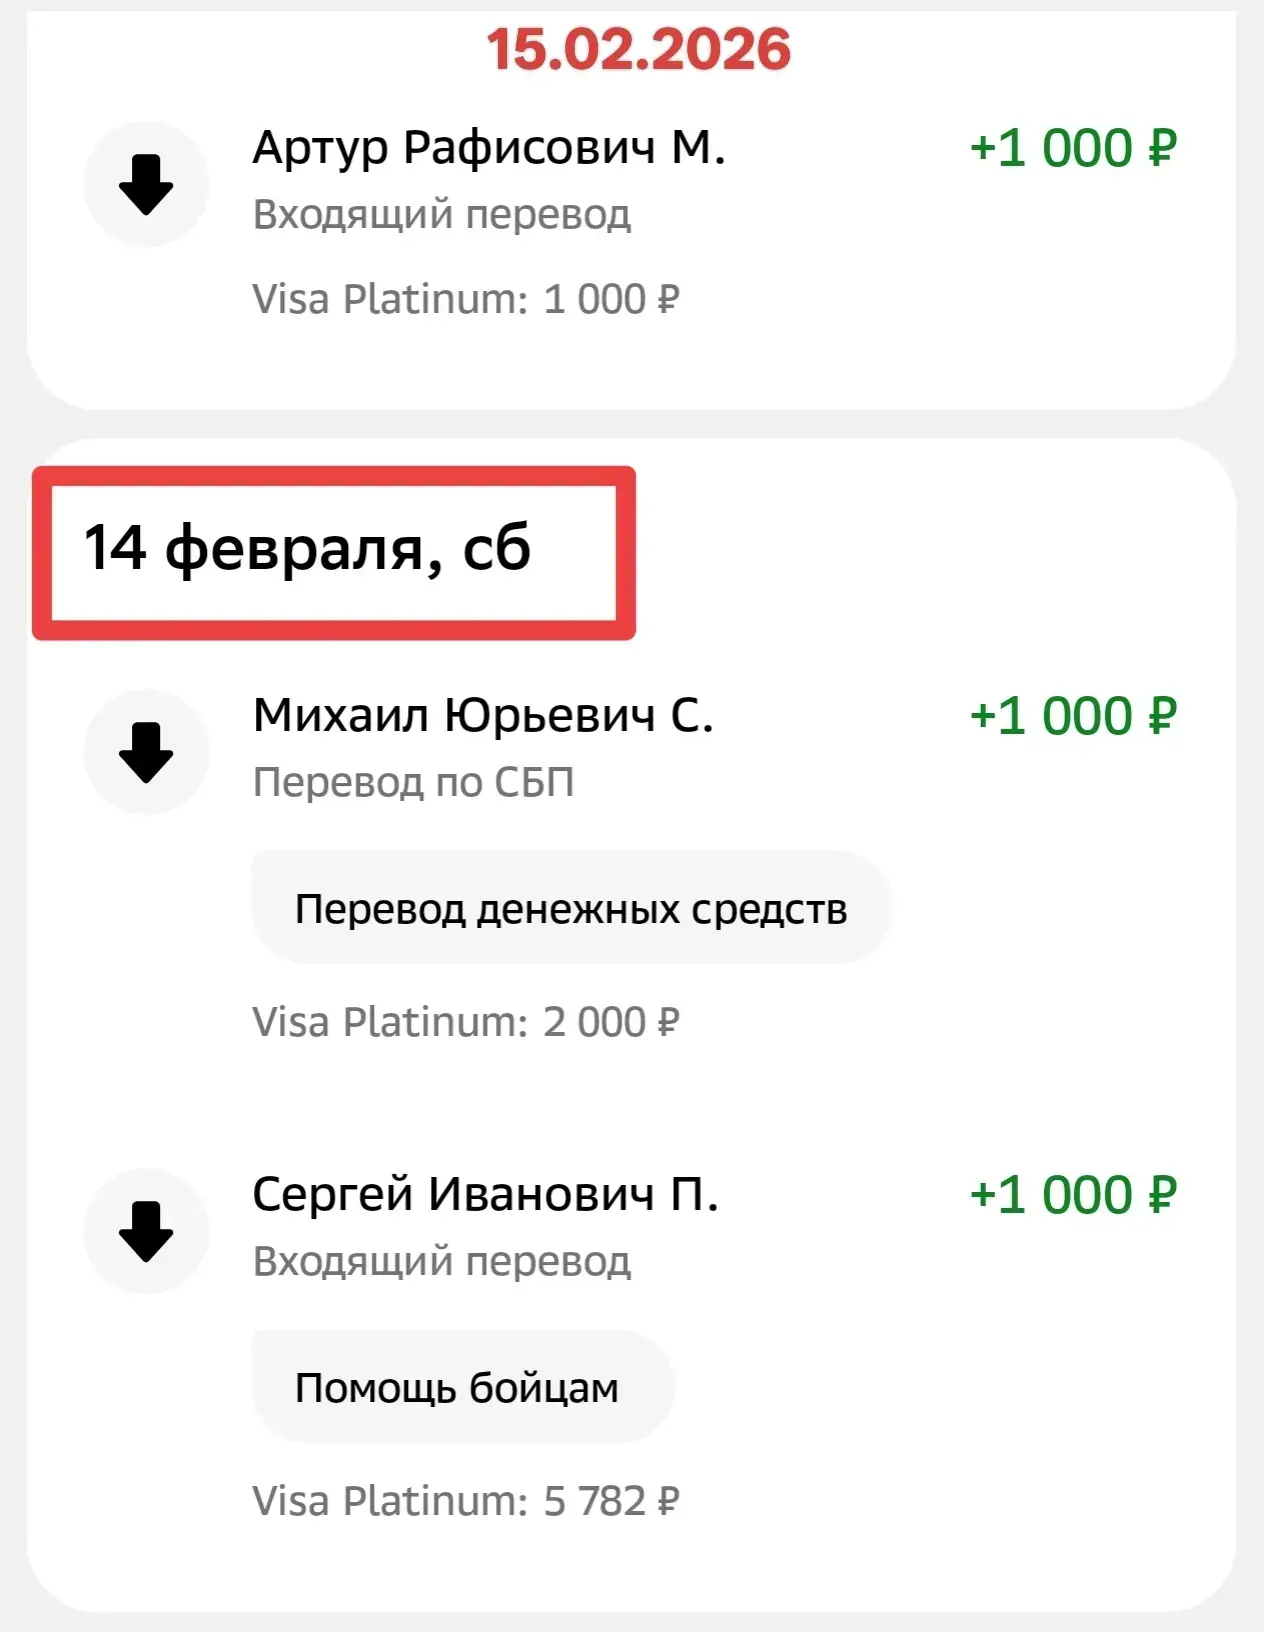Click the +1 000 ₽ amount for Михаил
The width and height of the screenshot is (1264, 1632).
1072,717
